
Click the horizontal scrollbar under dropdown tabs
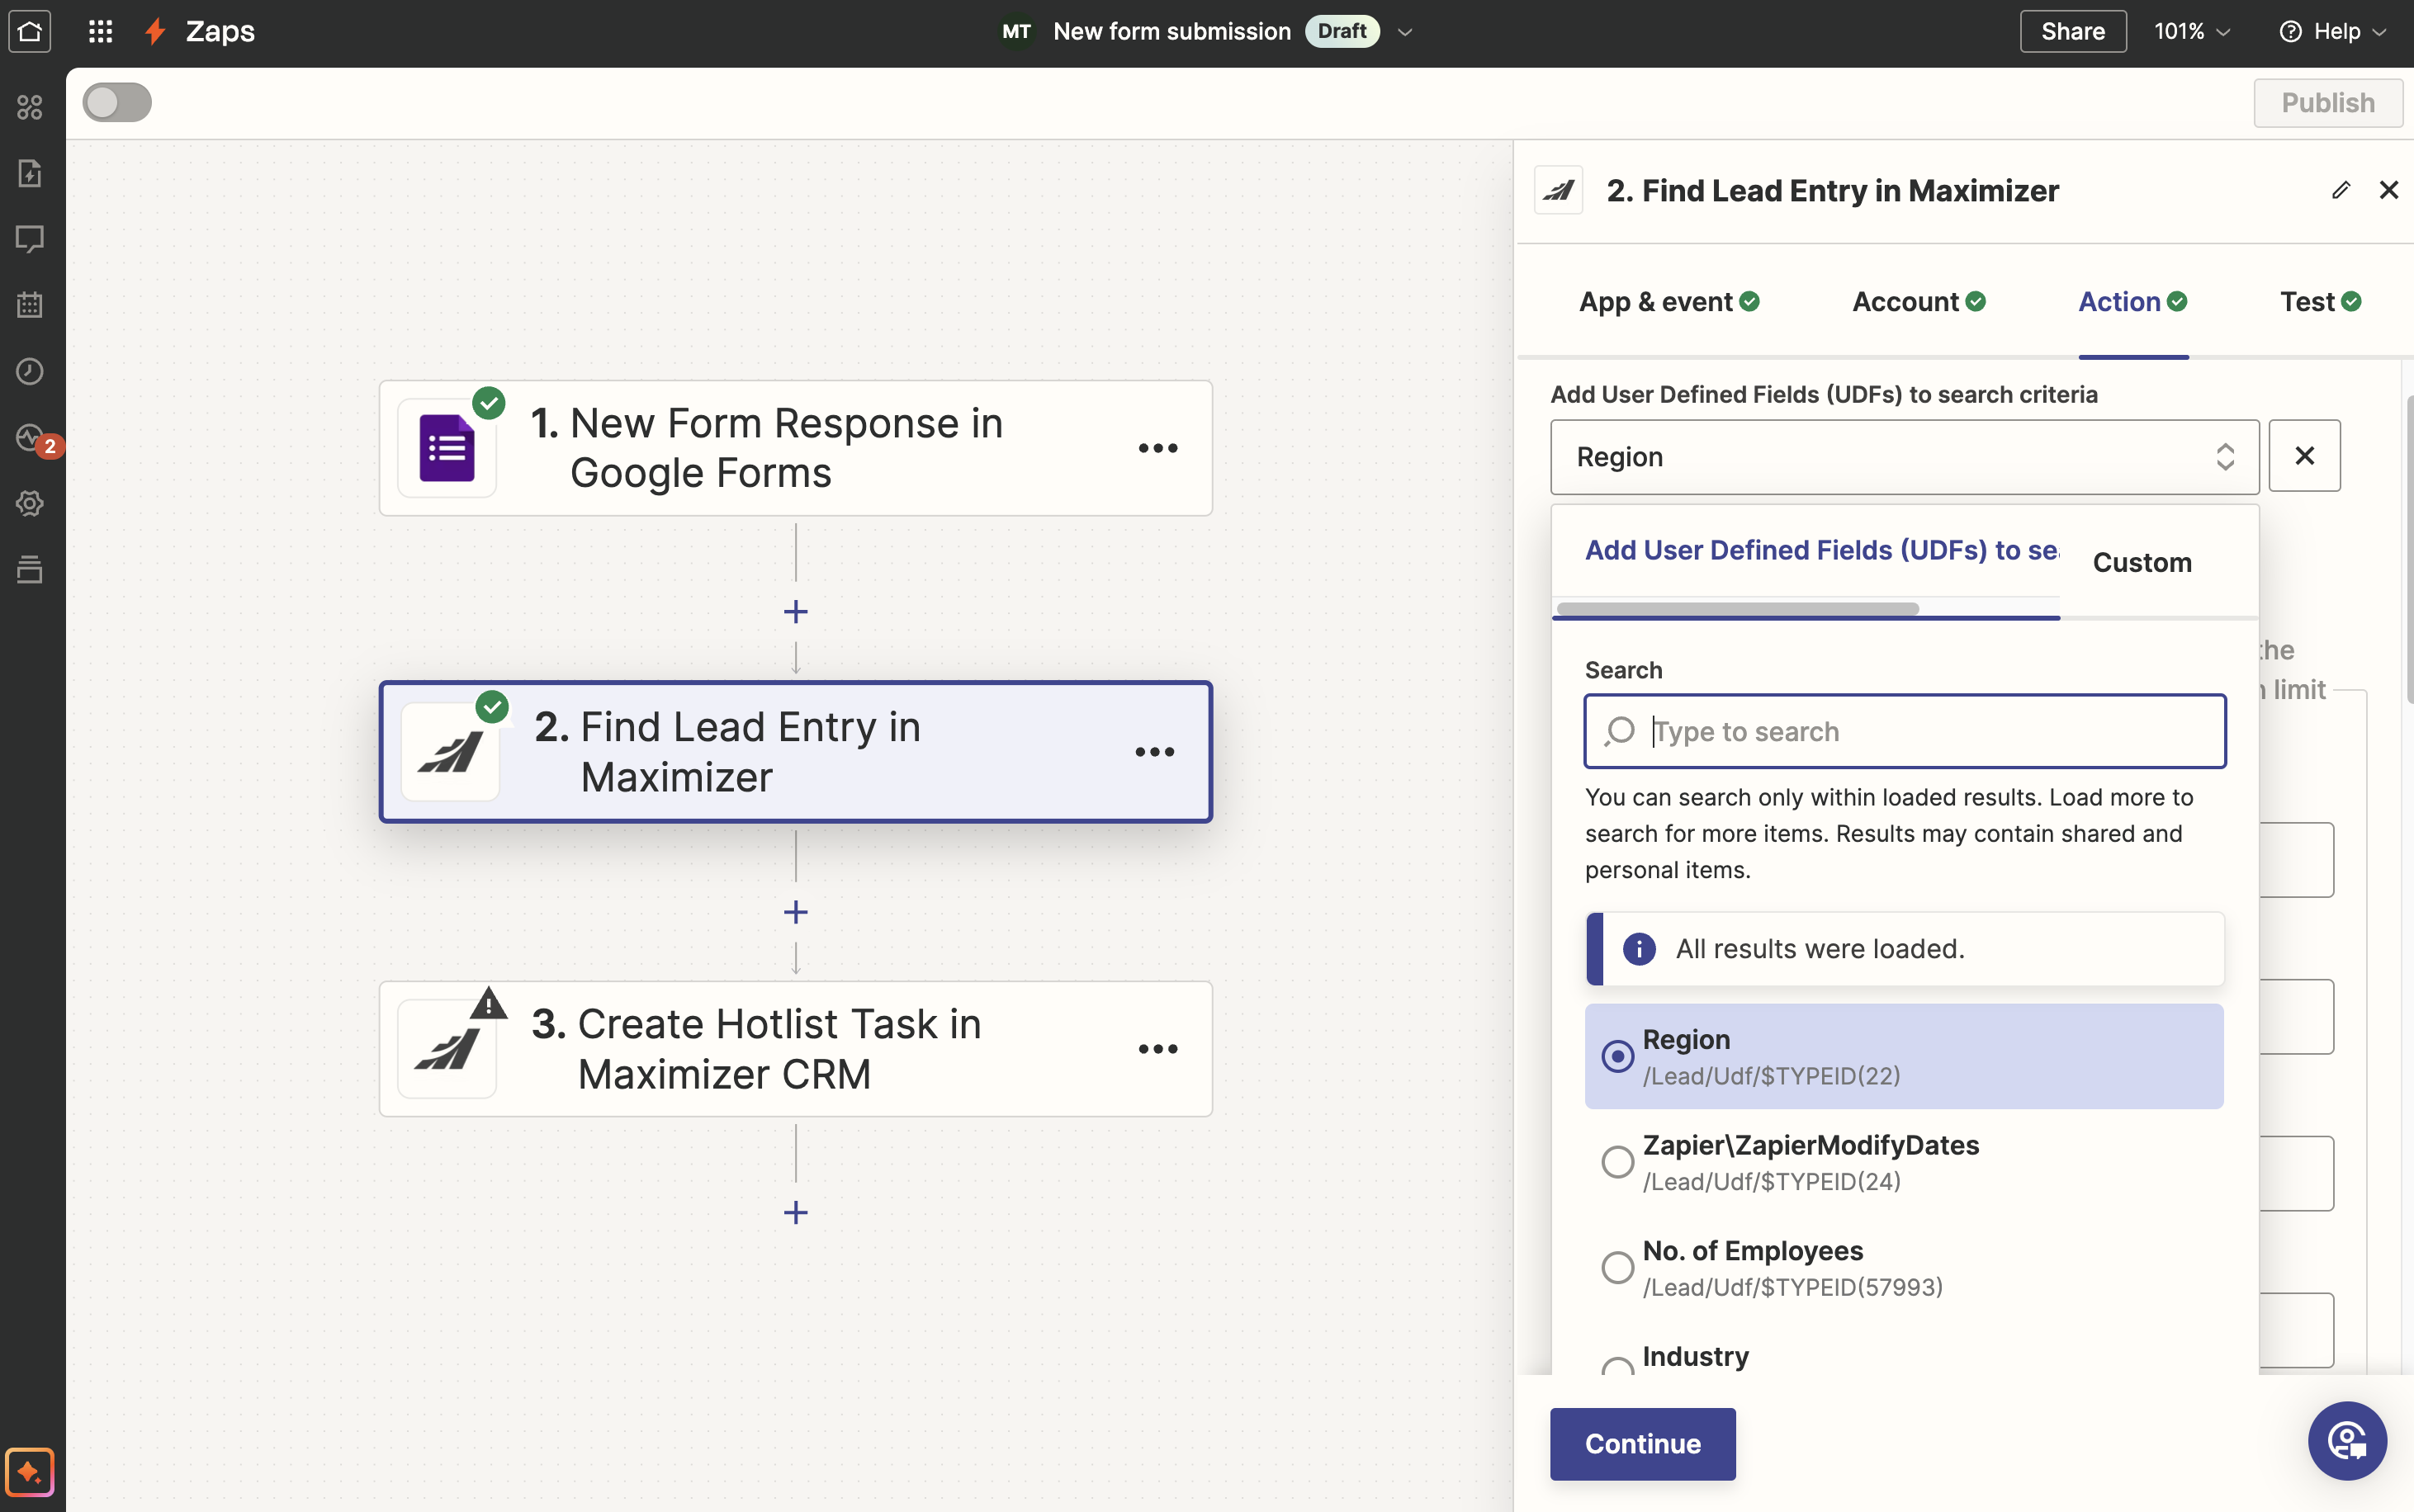click(1738, 609)
